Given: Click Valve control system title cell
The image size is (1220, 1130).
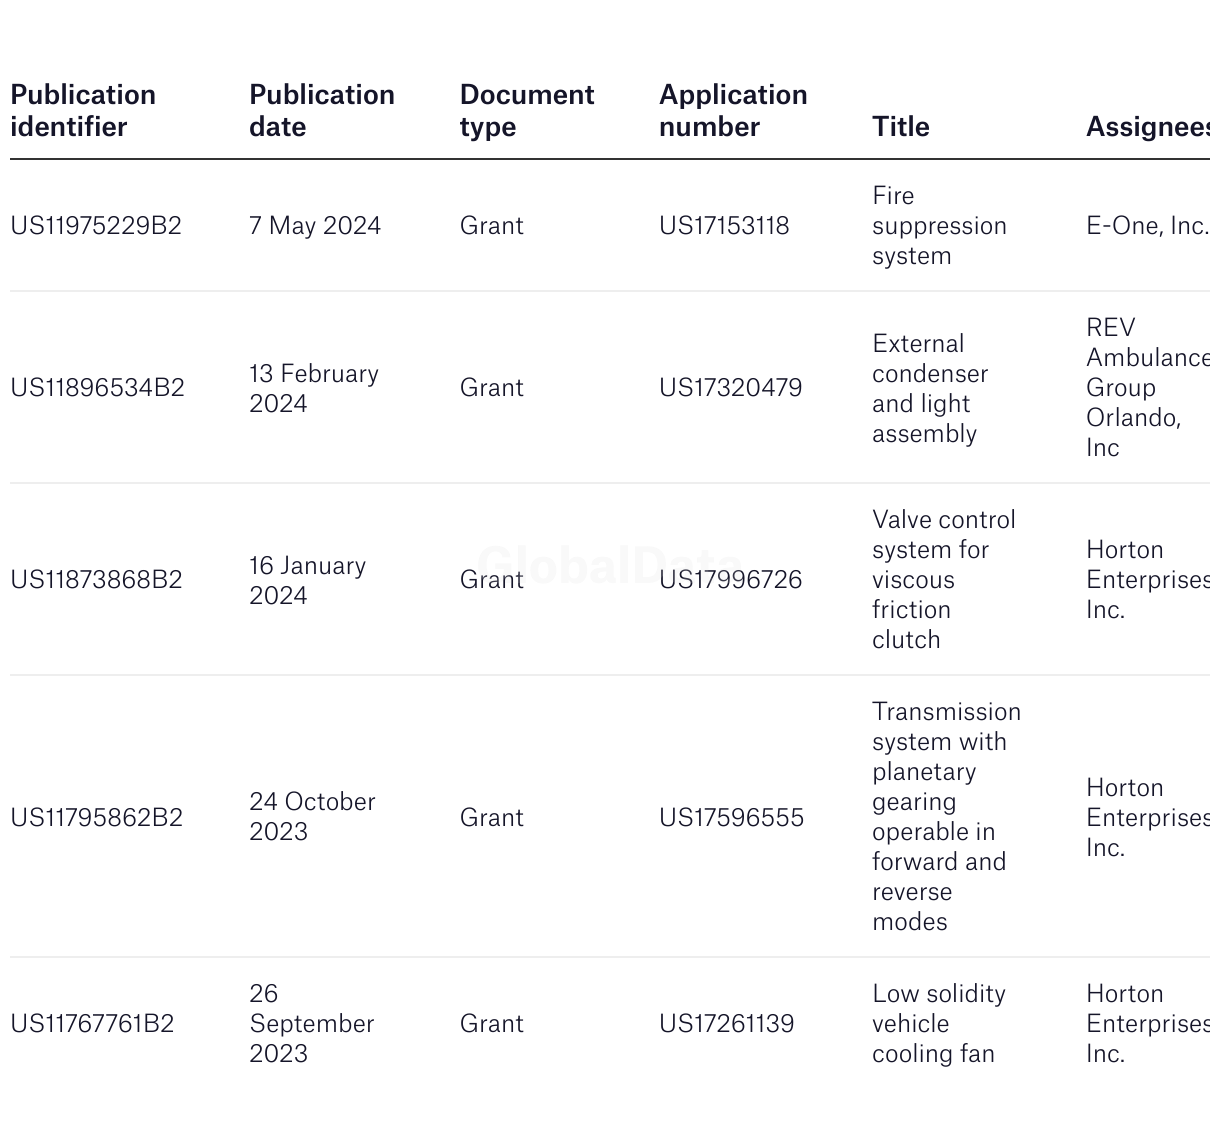Looking at the screenshot, I should (x=942, y=580).
